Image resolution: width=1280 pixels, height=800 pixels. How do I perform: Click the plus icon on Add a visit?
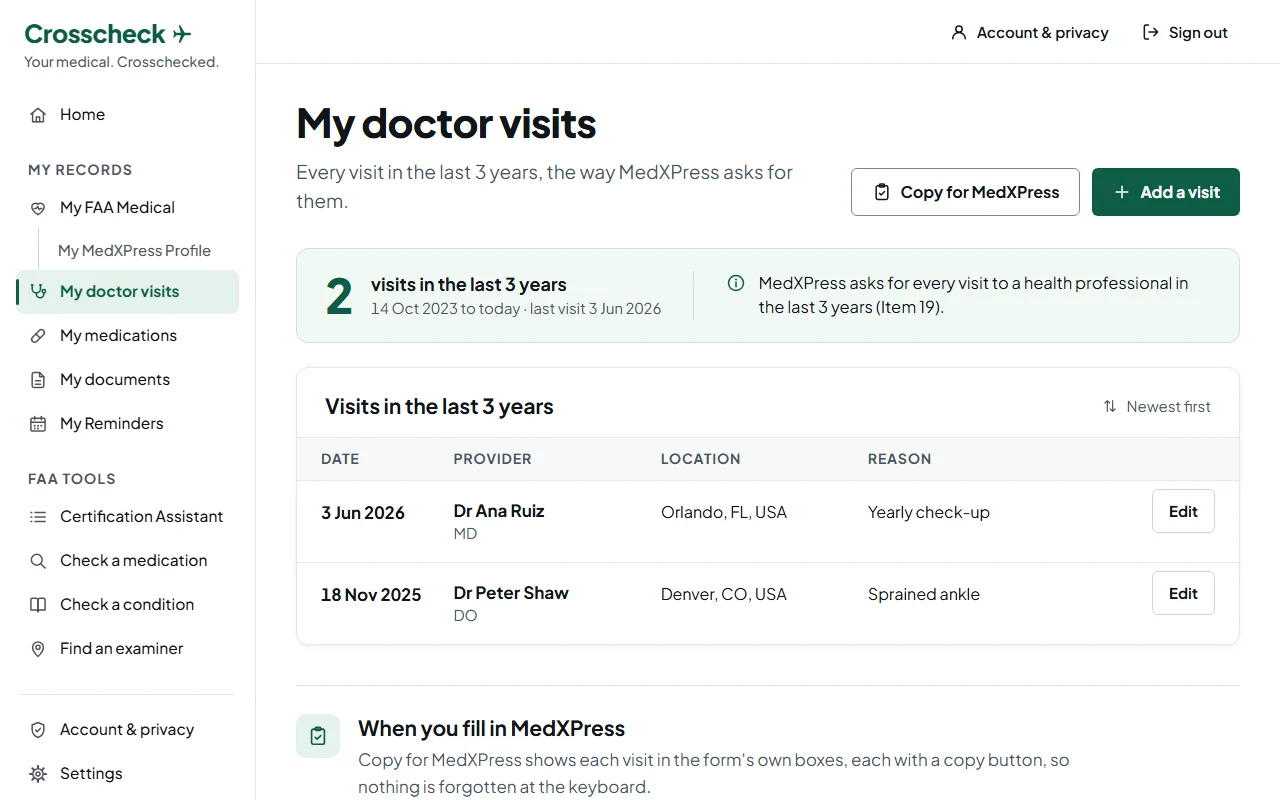click(1122, 192)
